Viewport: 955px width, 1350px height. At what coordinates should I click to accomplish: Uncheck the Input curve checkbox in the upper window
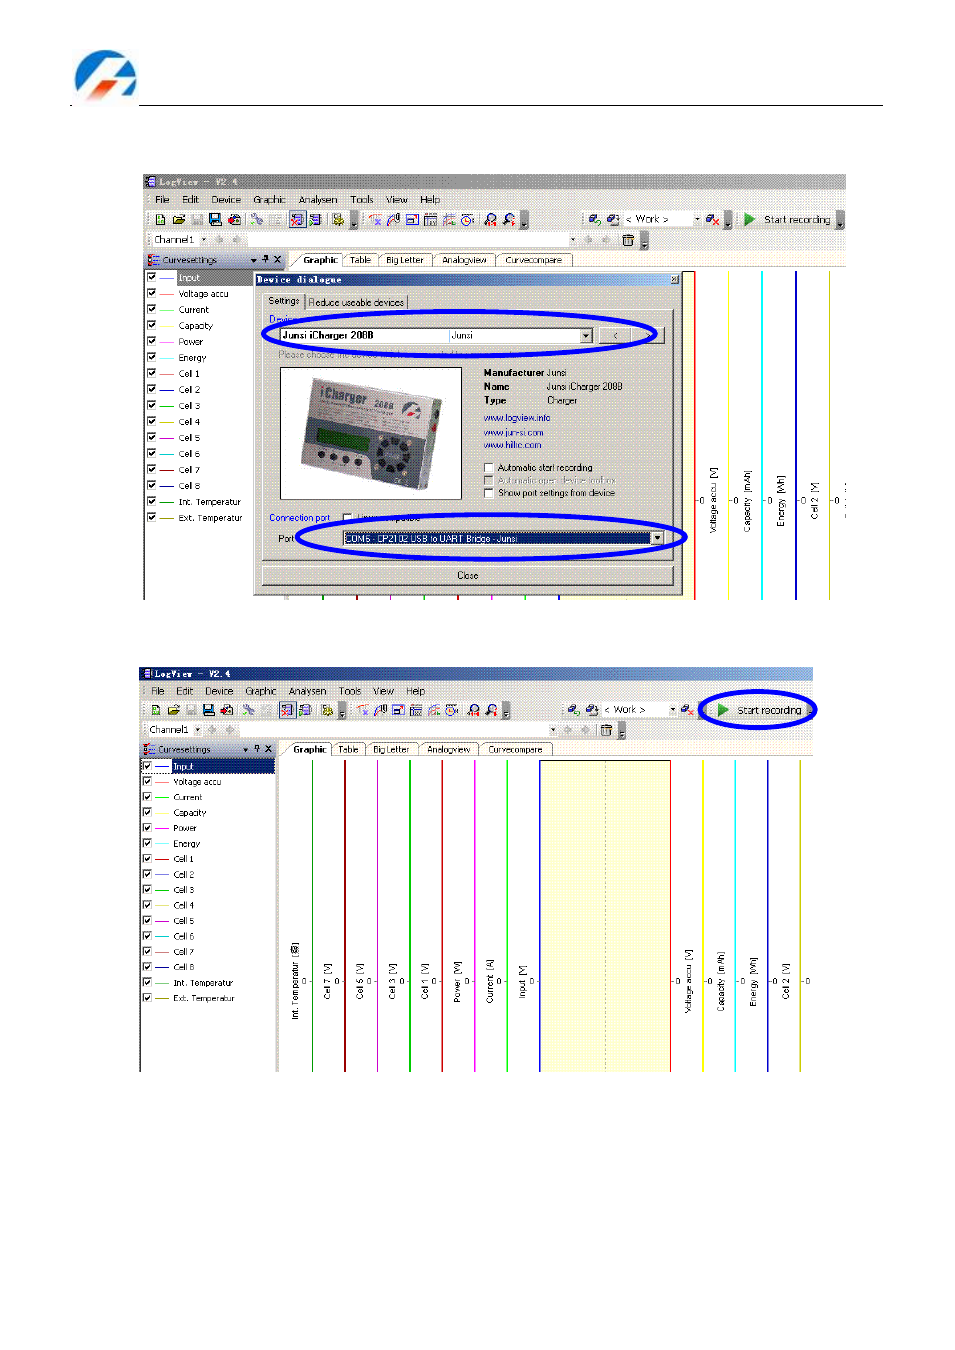coord(151,277)
